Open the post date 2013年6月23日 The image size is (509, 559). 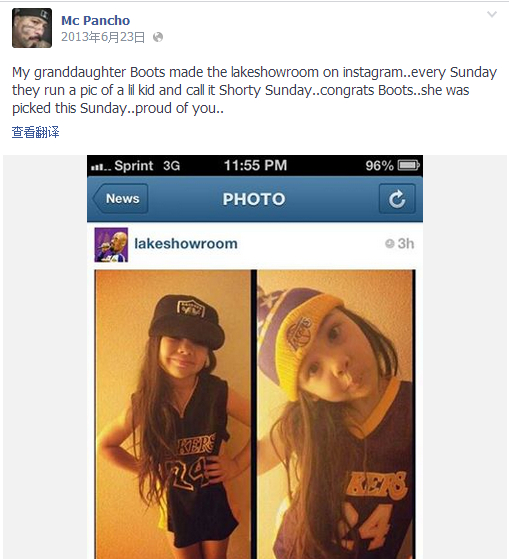tap(103, 37)
